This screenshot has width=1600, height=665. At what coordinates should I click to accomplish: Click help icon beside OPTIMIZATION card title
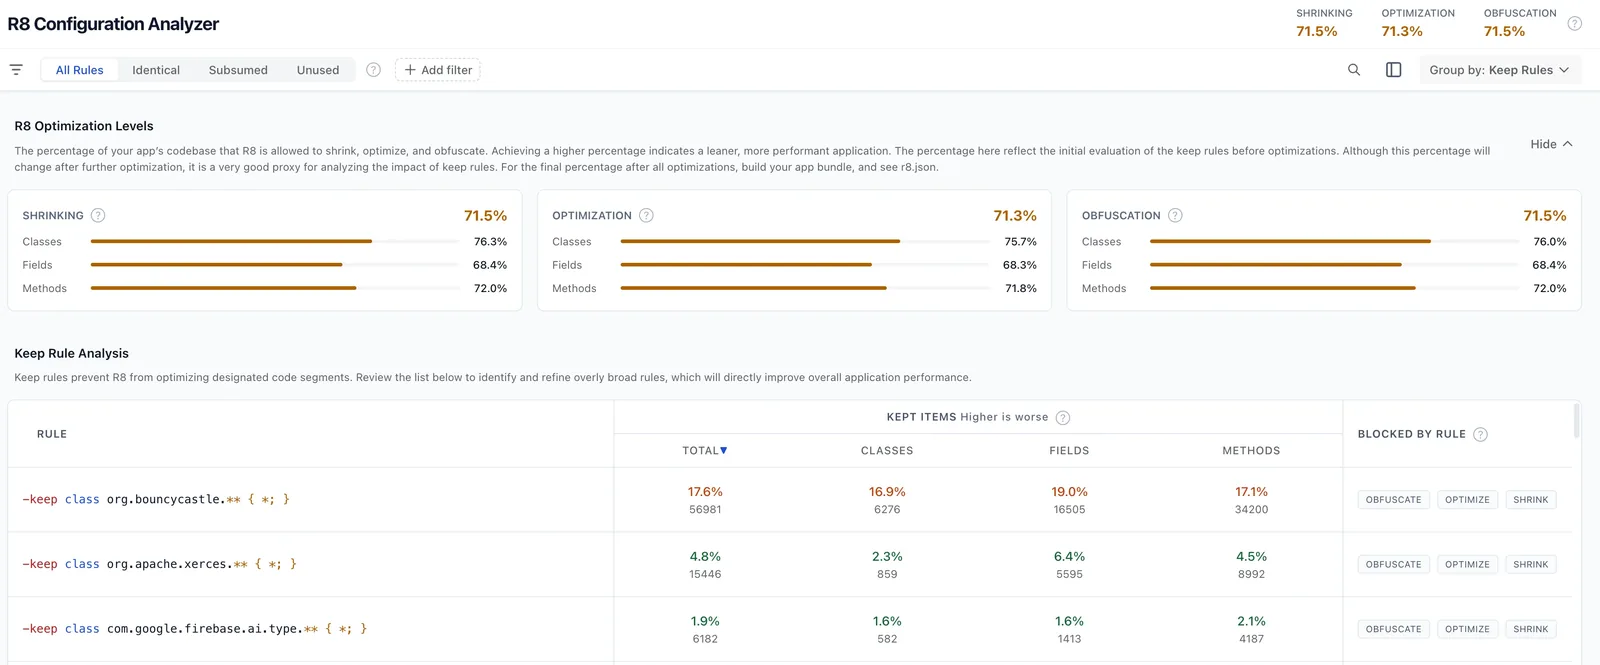pos(646,215)
